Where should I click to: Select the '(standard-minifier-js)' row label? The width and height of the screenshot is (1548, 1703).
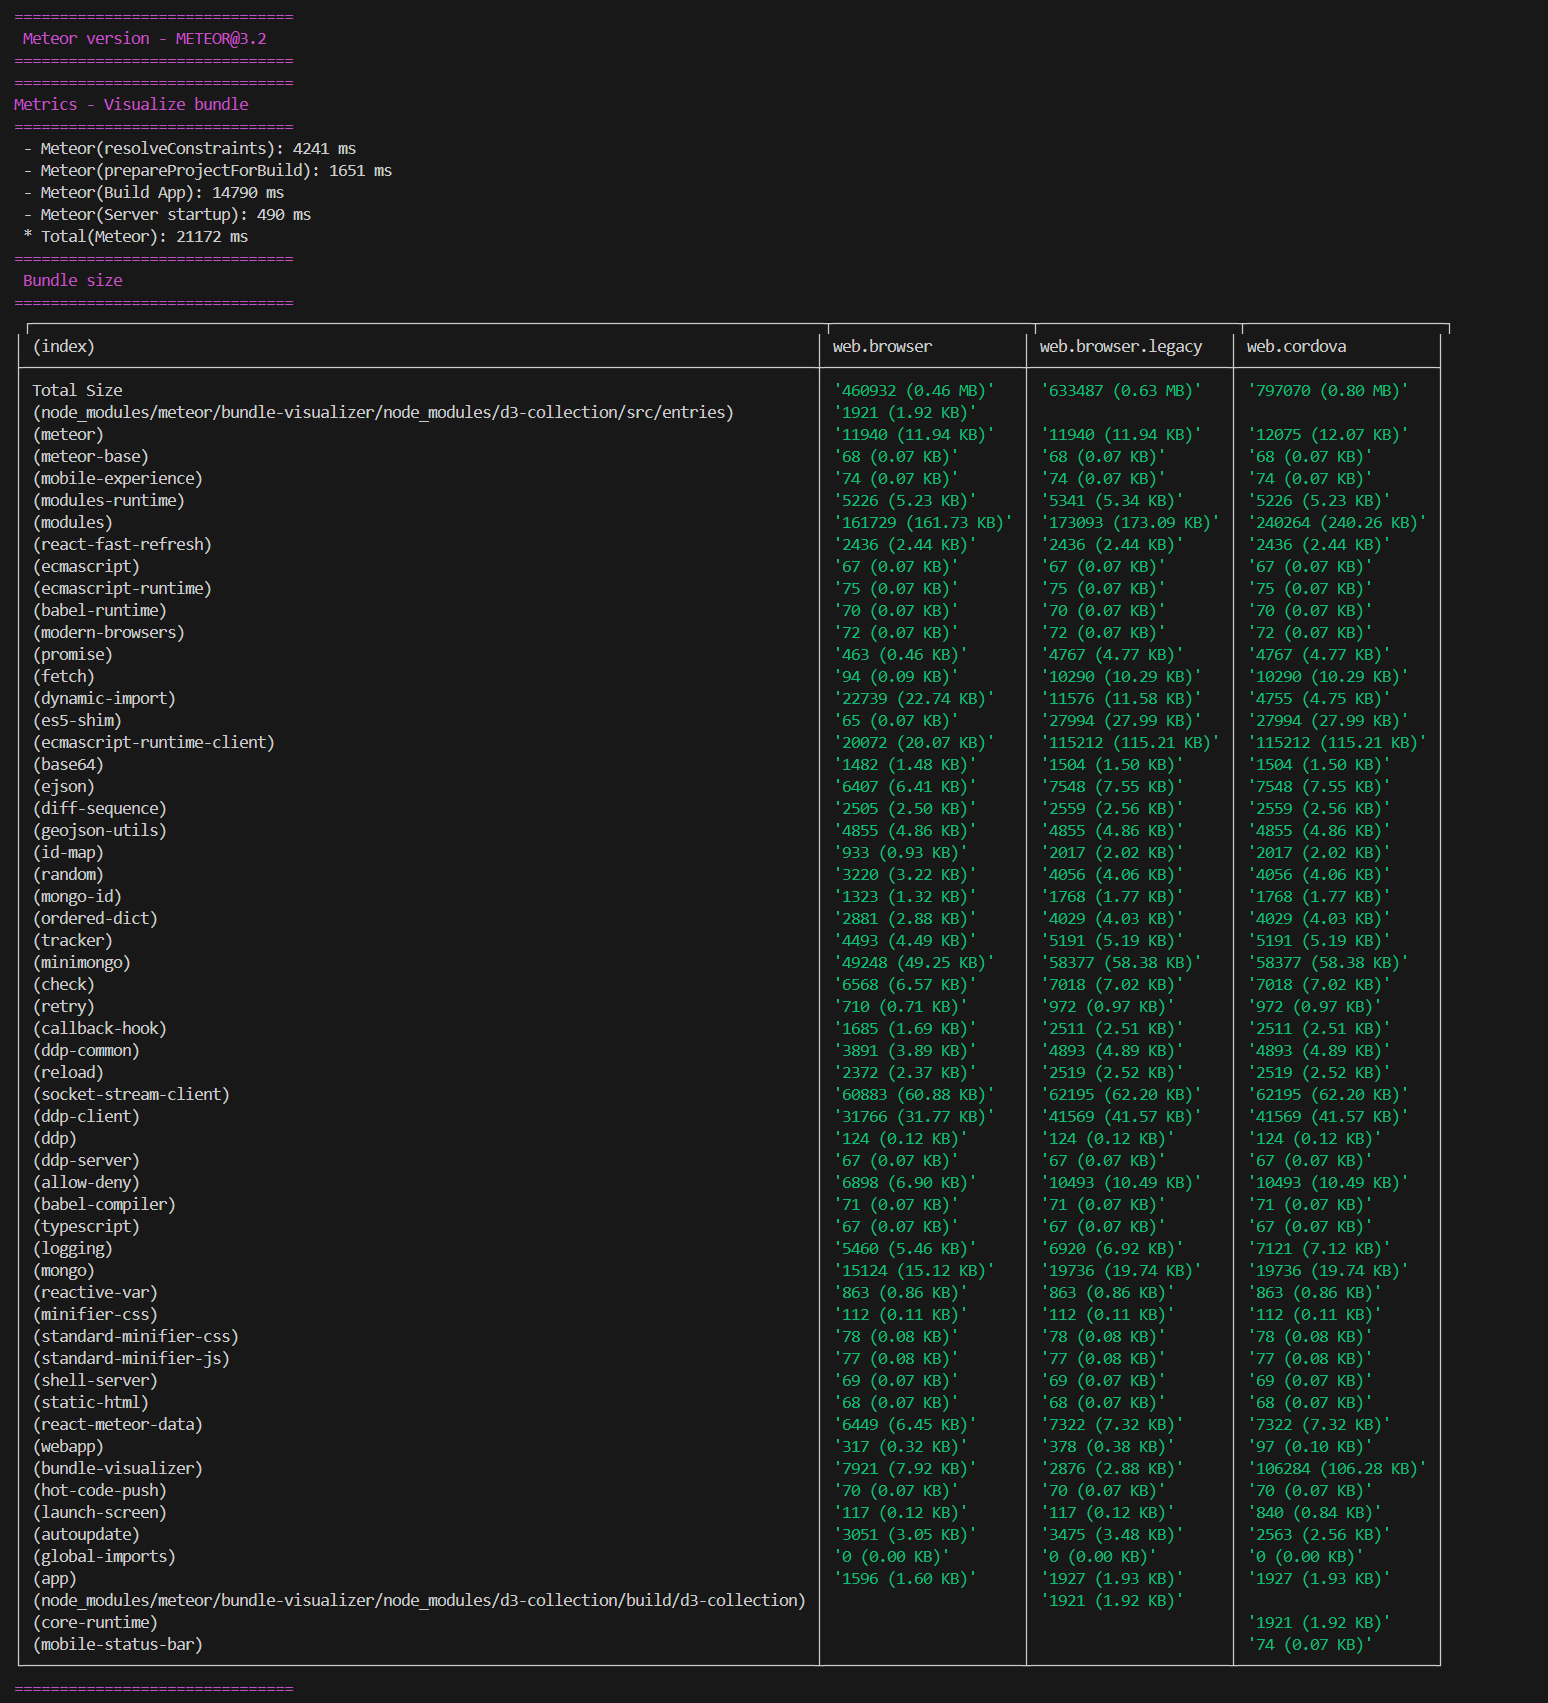coord(131,1358)
